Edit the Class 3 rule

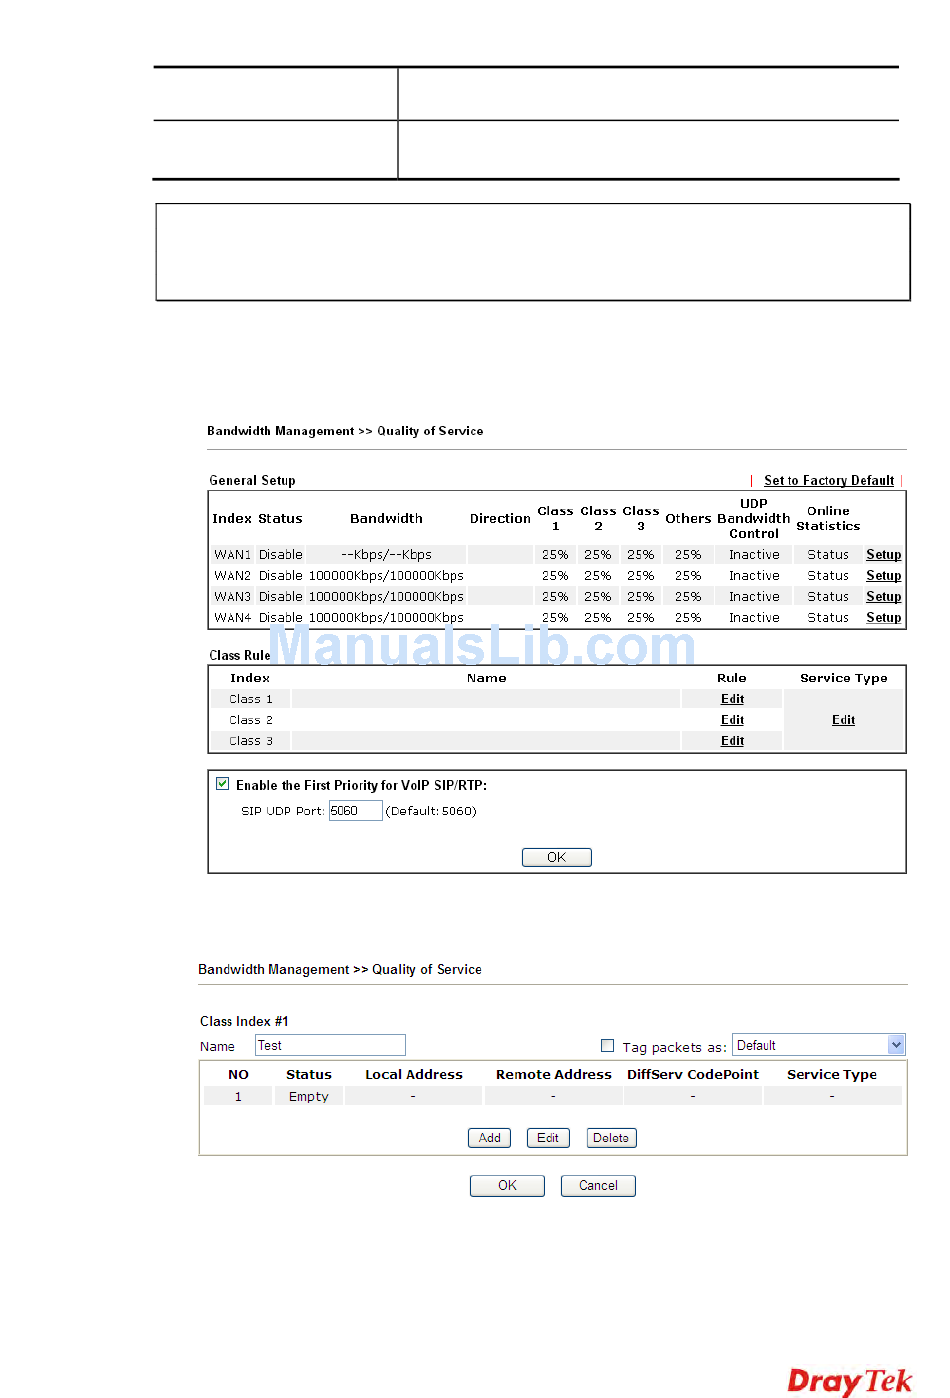coord(732,741)
